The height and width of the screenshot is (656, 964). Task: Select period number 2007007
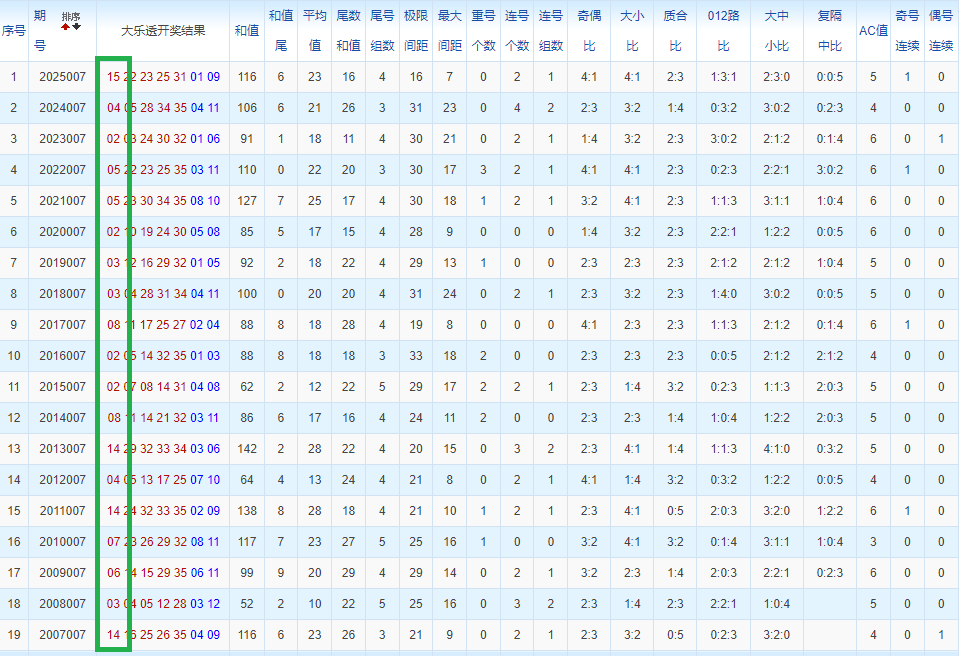[62, 635]
